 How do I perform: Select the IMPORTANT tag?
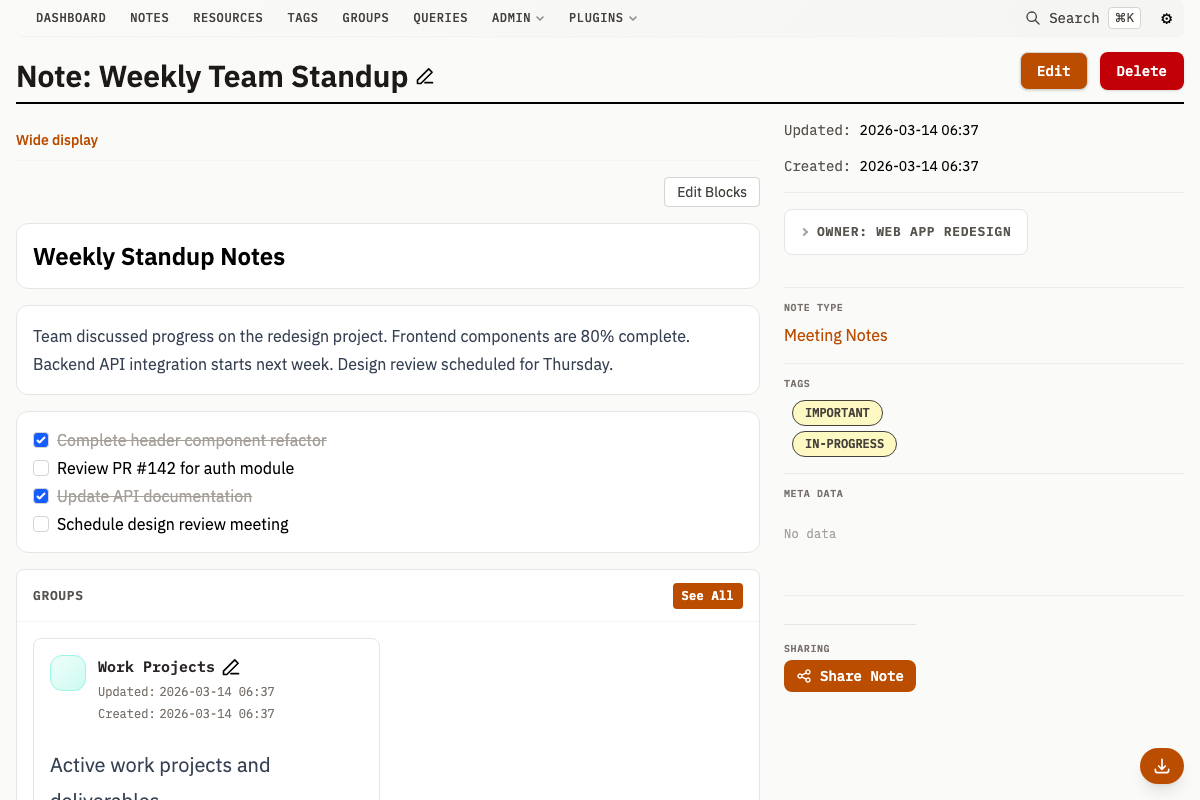pyautogui.click(x=837, y=413)
